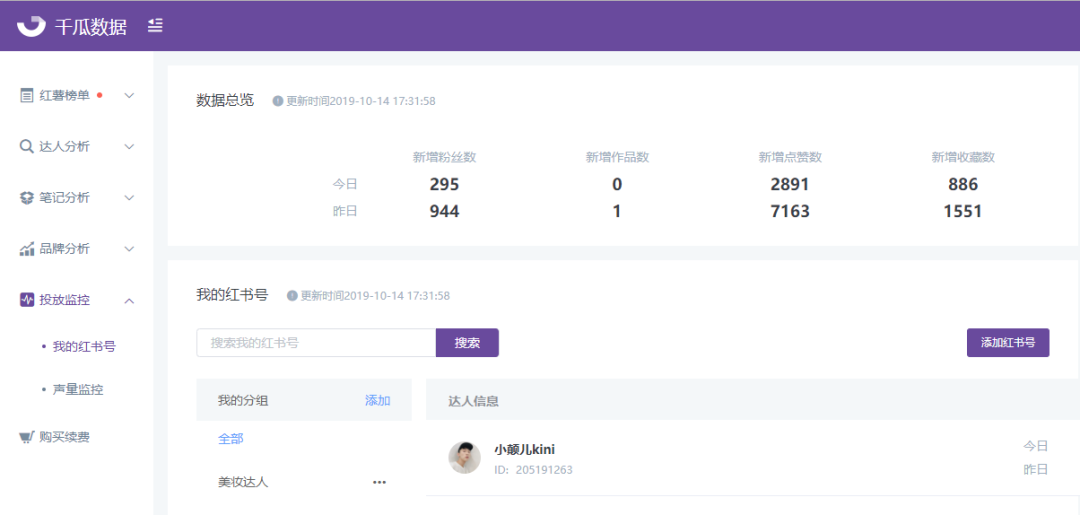The image size is (1080, 515).
Task: Focus the 搜索我的红书号 input field
Action: 316,343
